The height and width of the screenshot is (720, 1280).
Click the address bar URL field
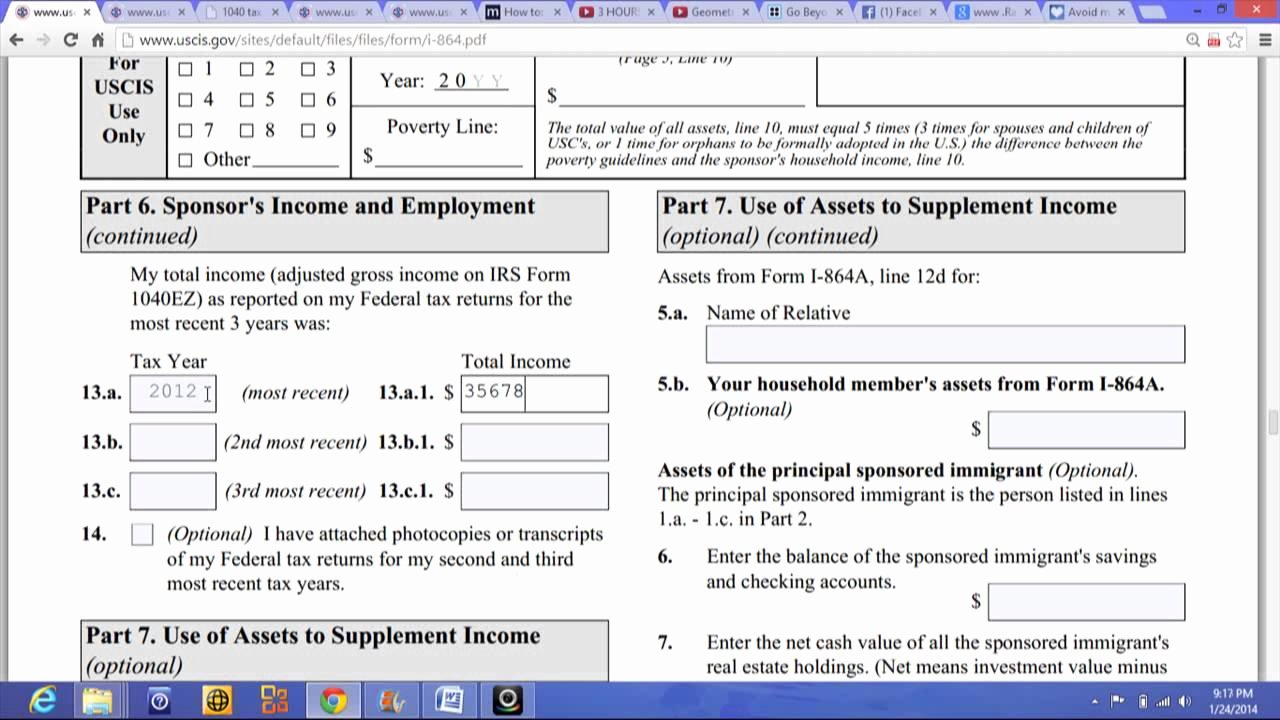tap(650, 40)
